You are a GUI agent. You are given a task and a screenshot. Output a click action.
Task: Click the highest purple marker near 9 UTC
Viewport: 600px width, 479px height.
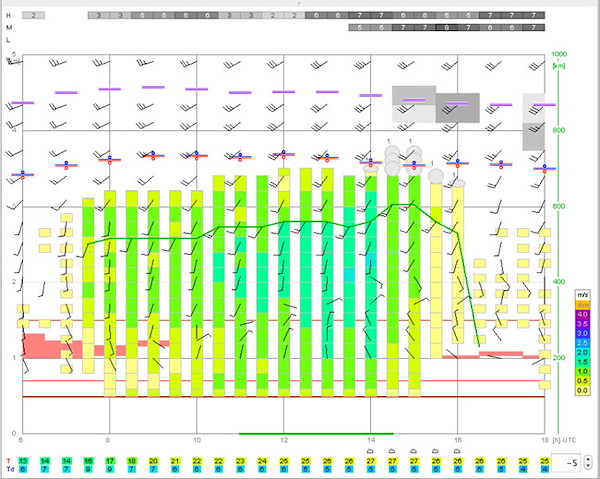[153, 88]
